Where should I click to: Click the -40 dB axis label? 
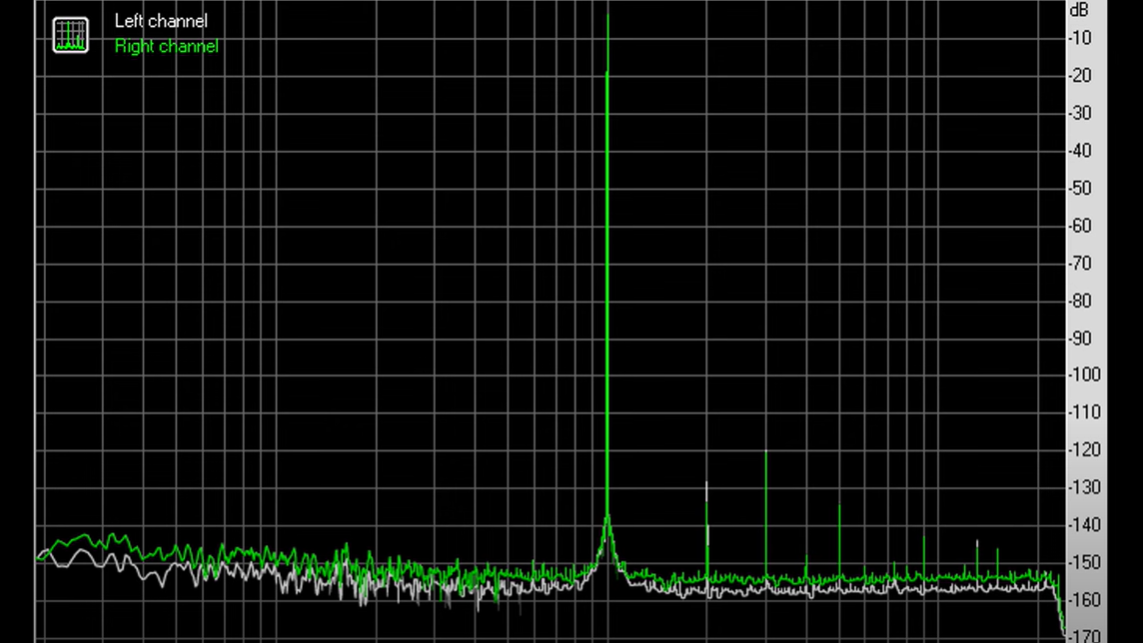tap(1080, 151)
